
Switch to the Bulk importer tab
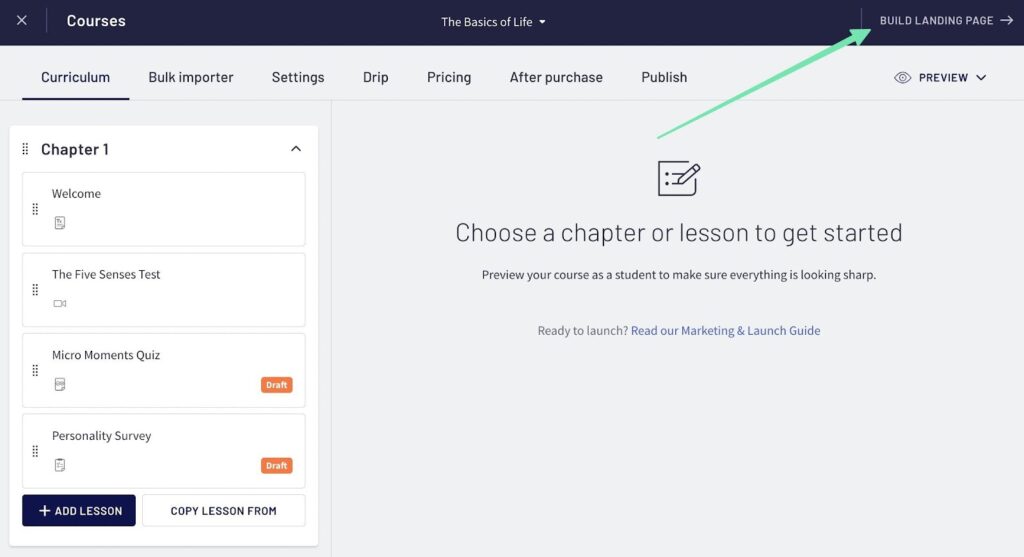pyautogui.click(x=191, y=77)
